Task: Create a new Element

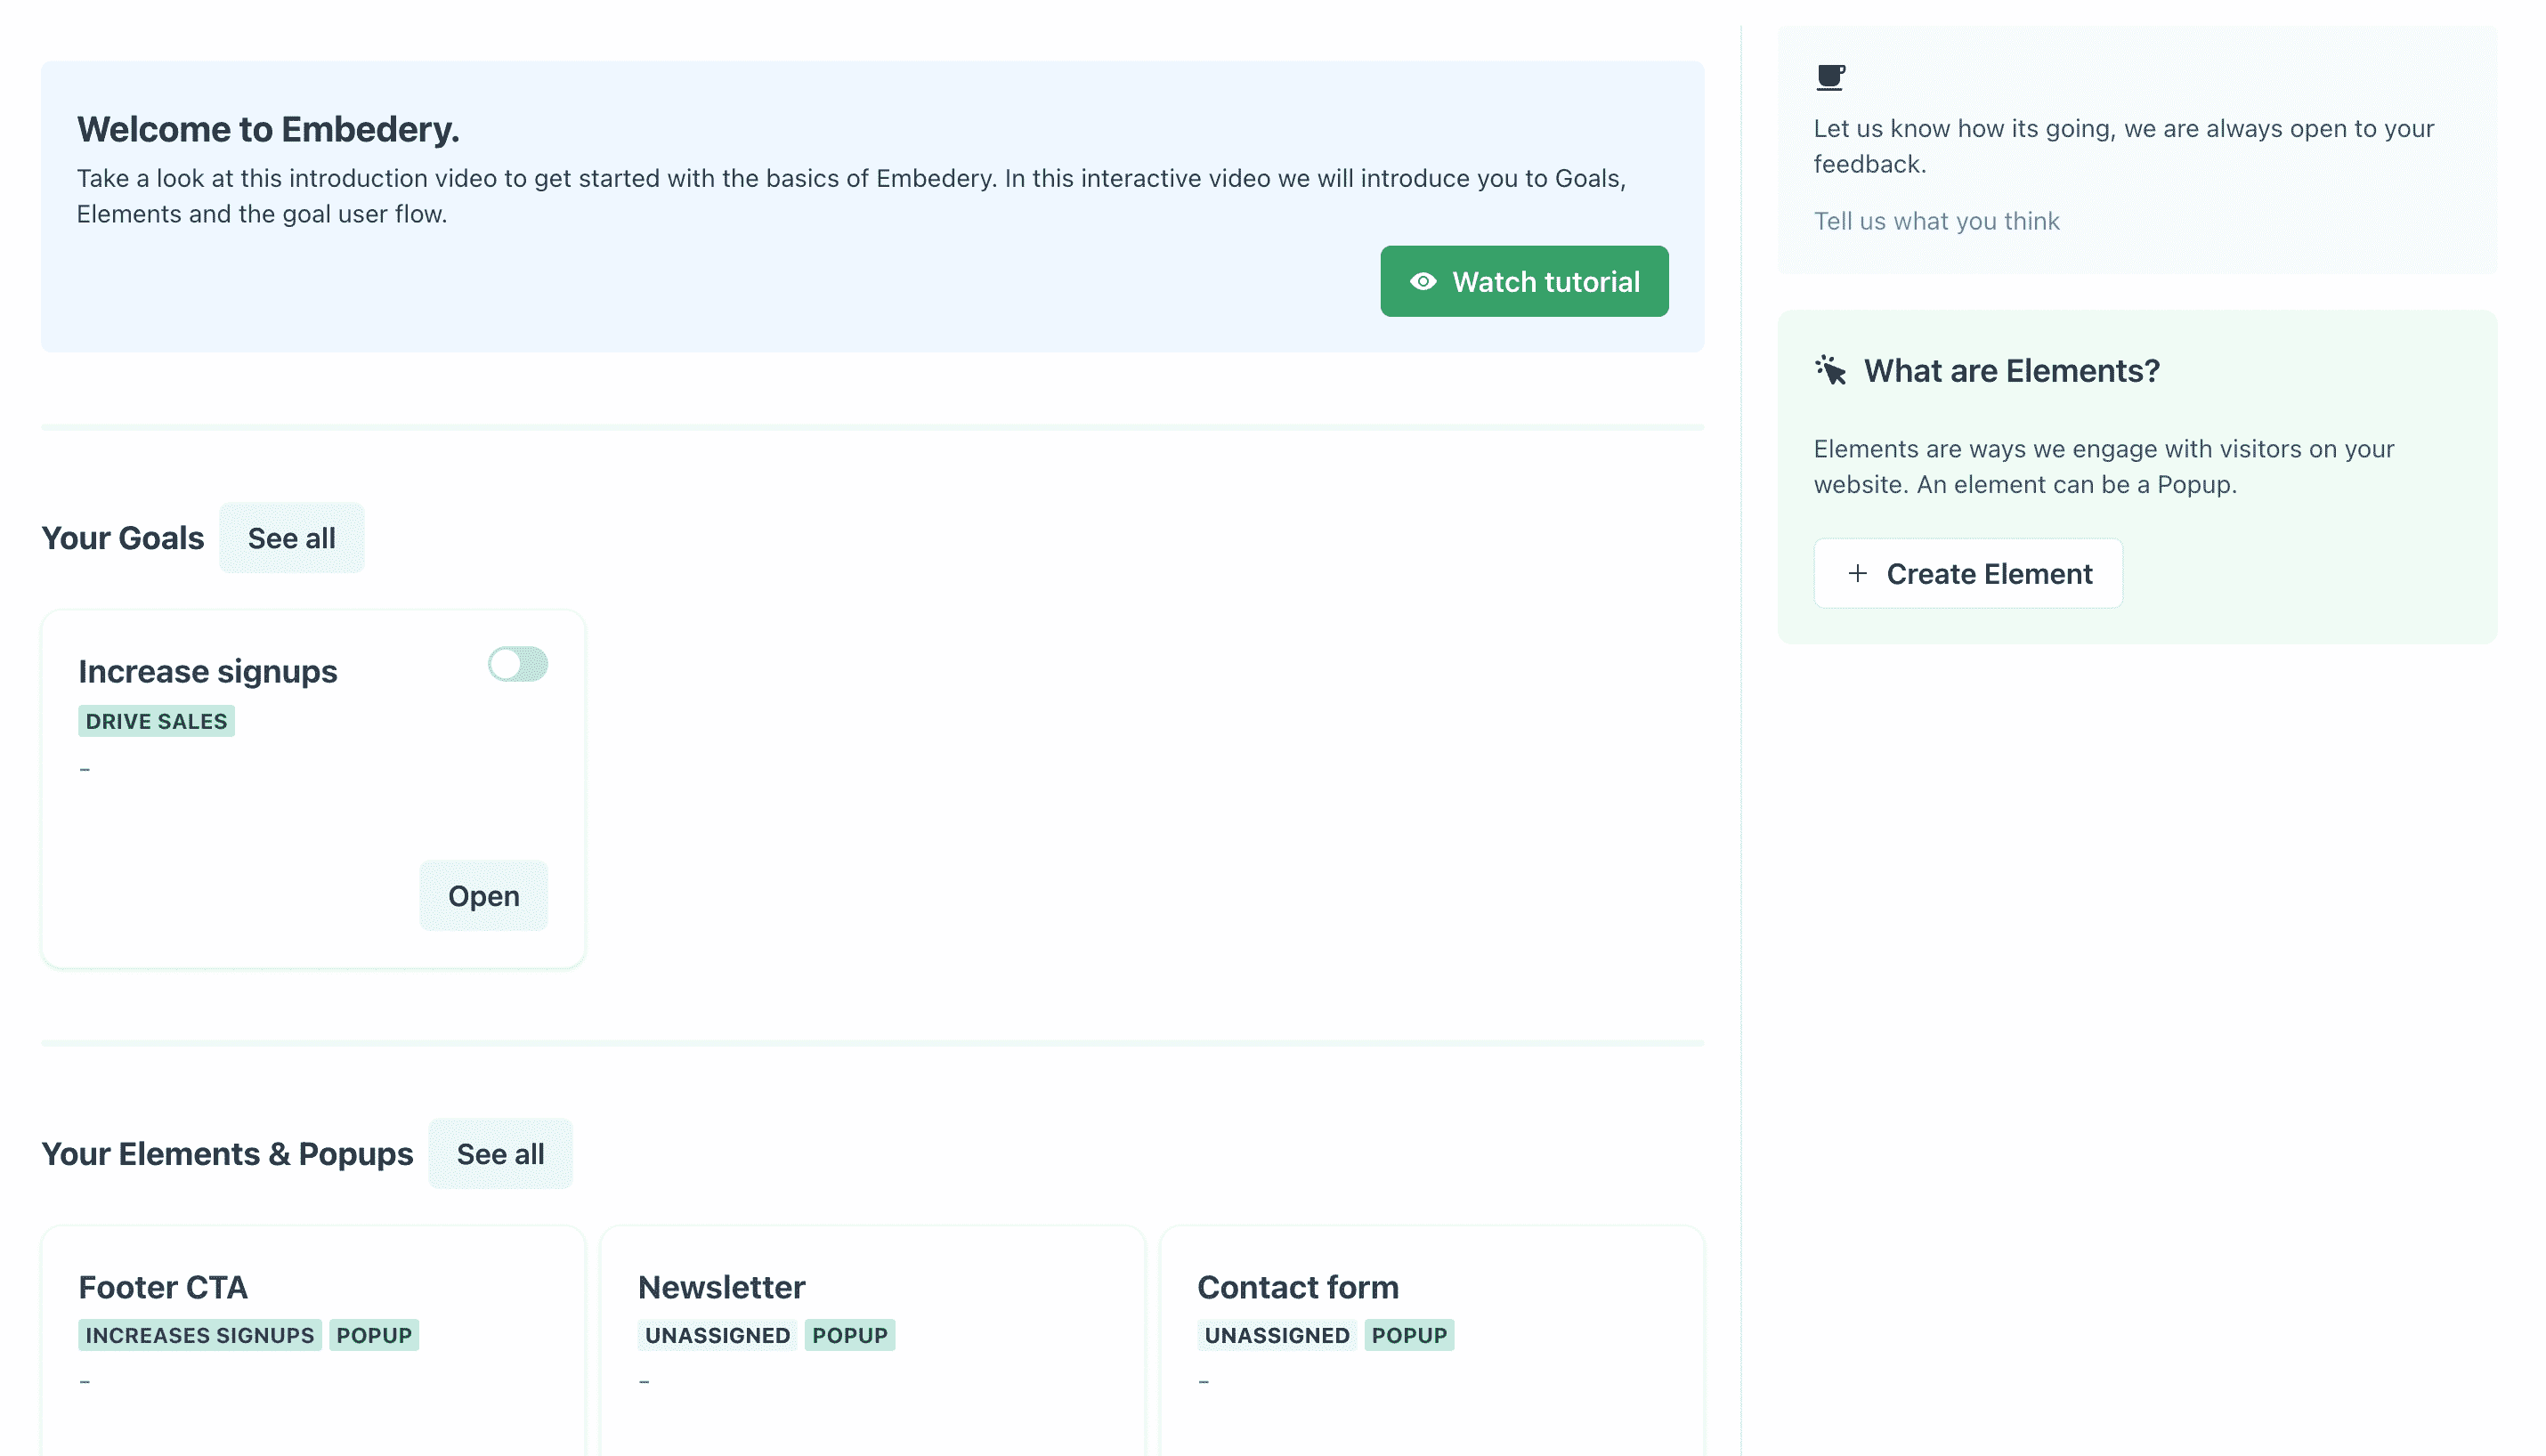Action: [1968, 573]
